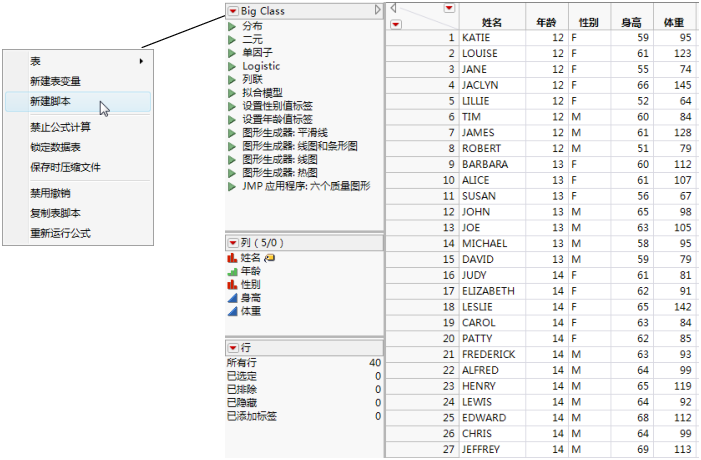701x460 pixels.
Task: Collapse the panels with Big Class header arrow
Action: pos(378,10)
